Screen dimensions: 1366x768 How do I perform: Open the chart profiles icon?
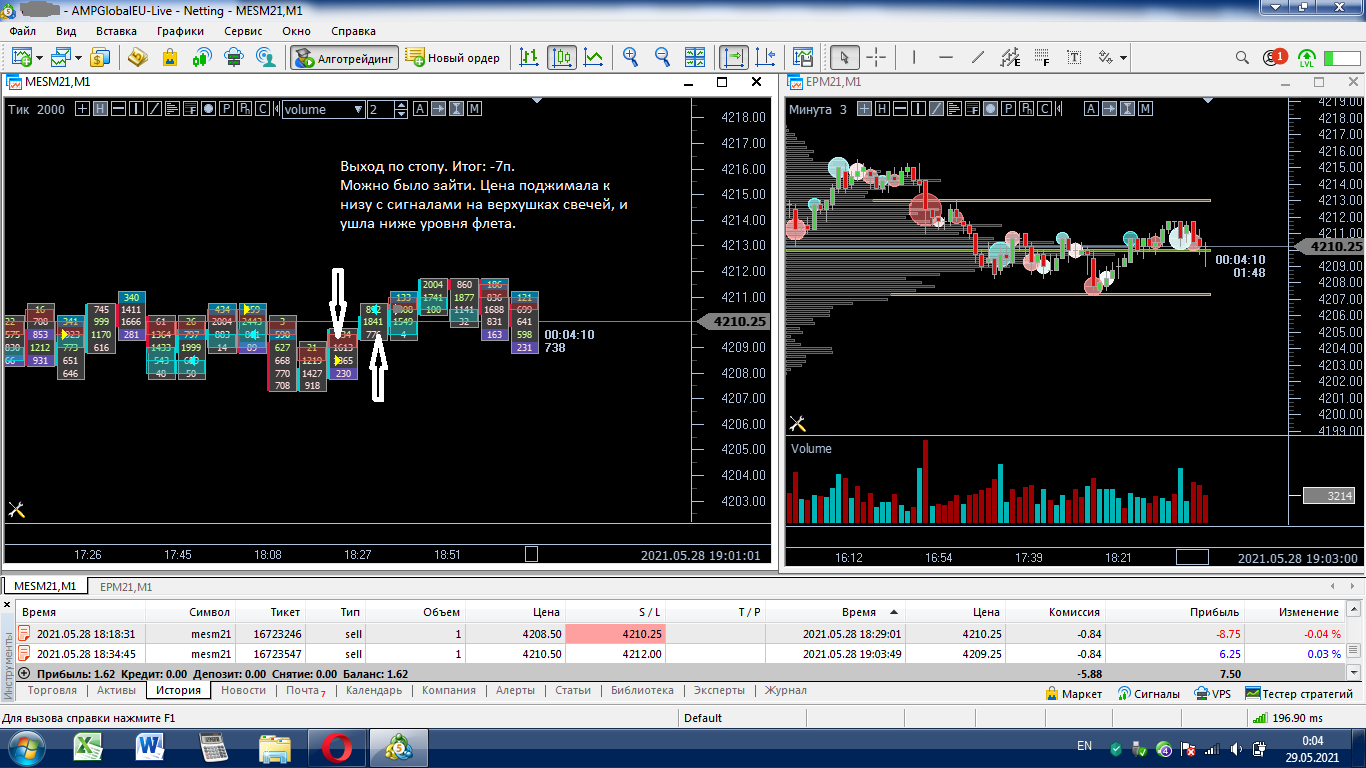pyautogui.click(x=62, y=57)
